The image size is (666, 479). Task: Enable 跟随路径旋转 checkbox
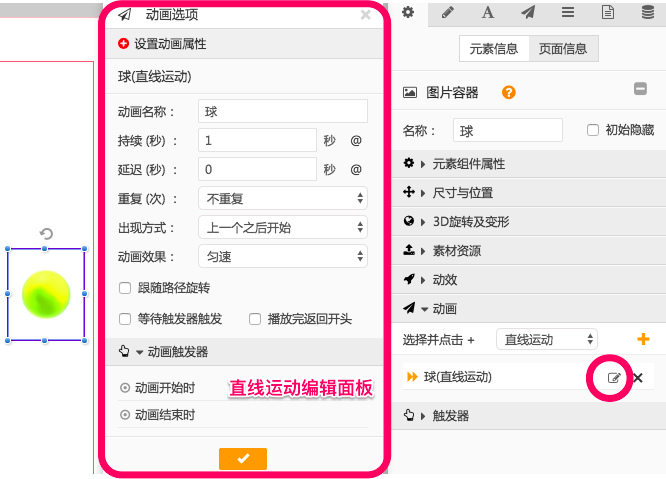(125, 288)
